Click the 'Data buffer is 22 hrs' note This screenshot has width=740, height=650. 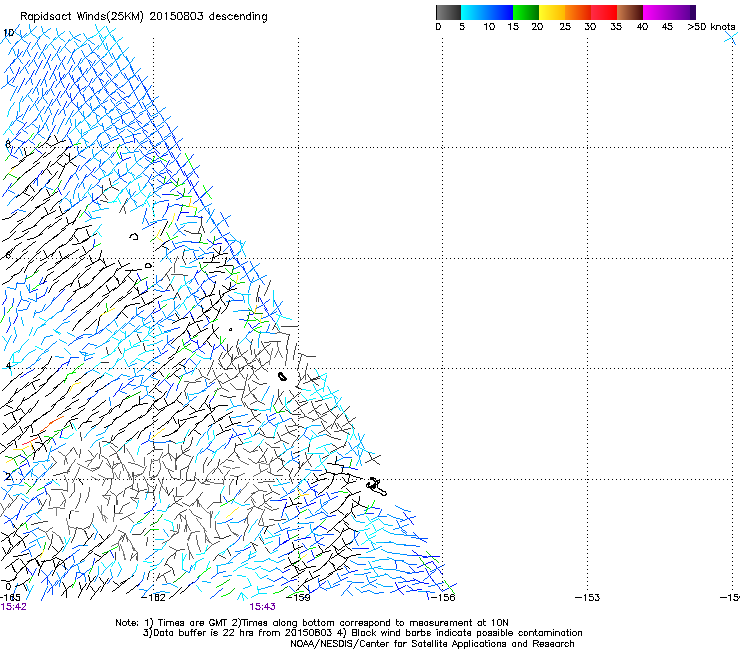203,633
